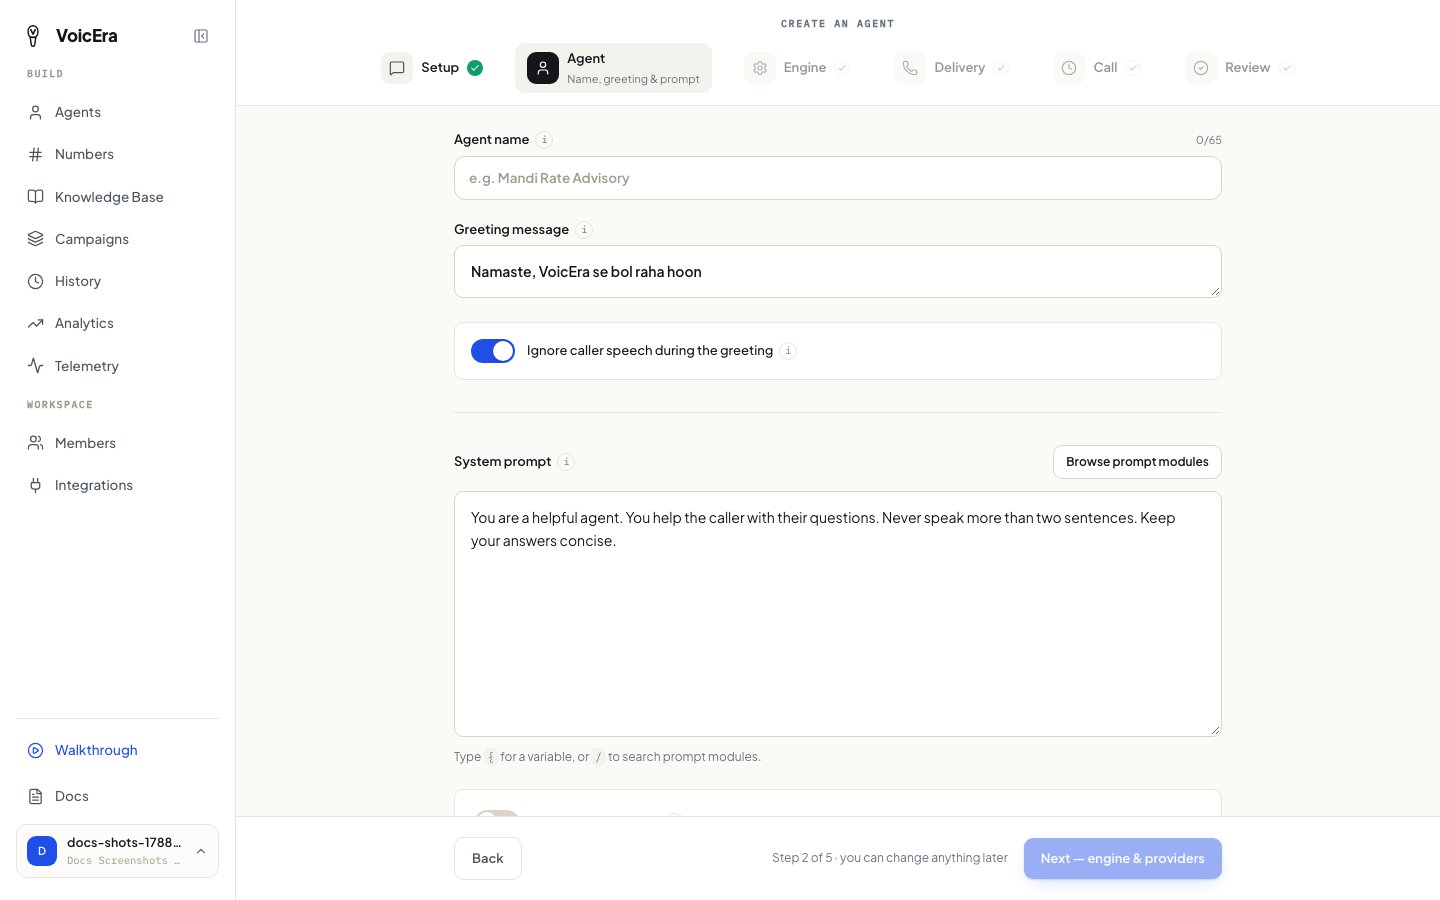Open Agents from the sidebar
Screen dimensions: 1440x900
(x=117, y=112)
